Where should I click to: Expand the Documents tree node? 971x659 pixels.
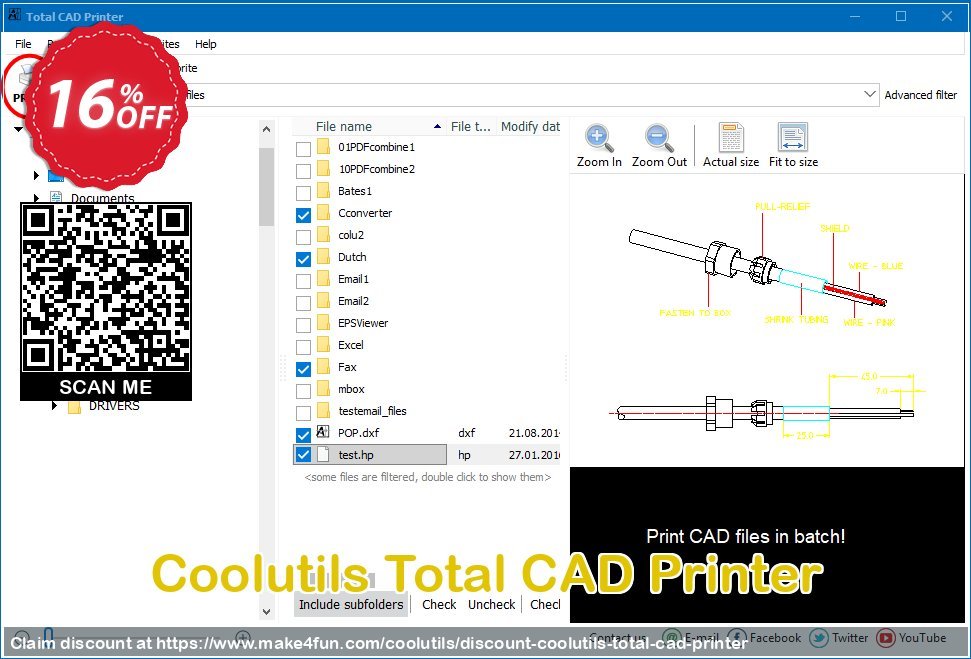pos(36,198)
